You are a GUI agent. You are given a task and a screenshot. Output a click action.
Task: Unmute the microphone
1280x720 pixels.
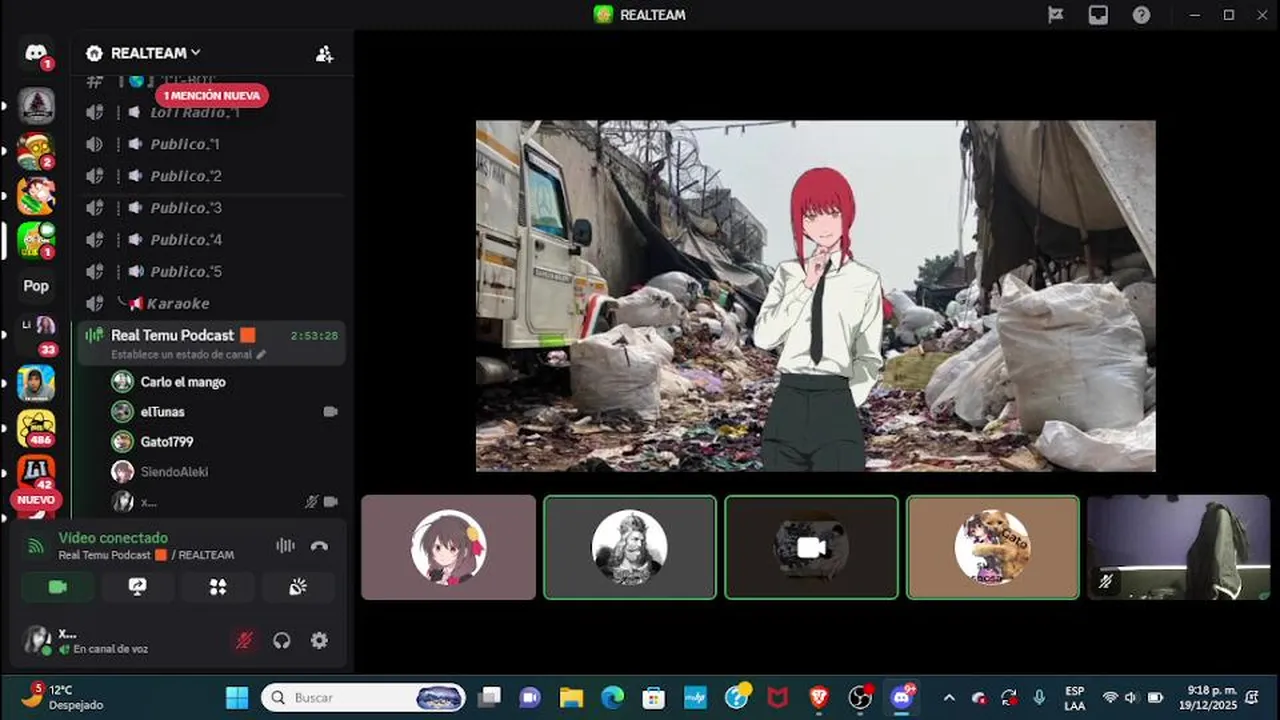(x=244, y=641)
